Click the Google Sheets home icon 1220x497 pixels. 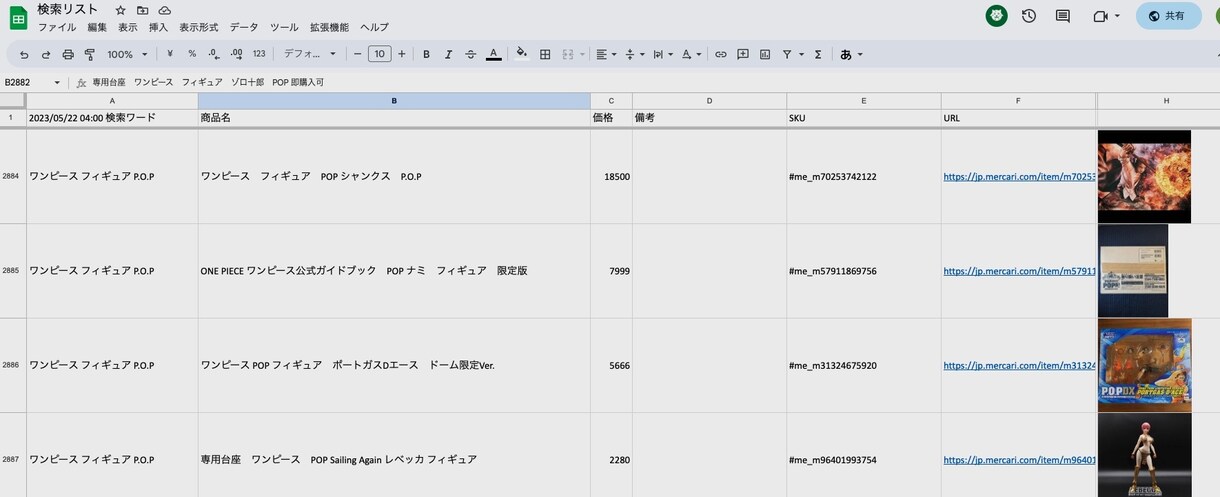coord(18,18)
